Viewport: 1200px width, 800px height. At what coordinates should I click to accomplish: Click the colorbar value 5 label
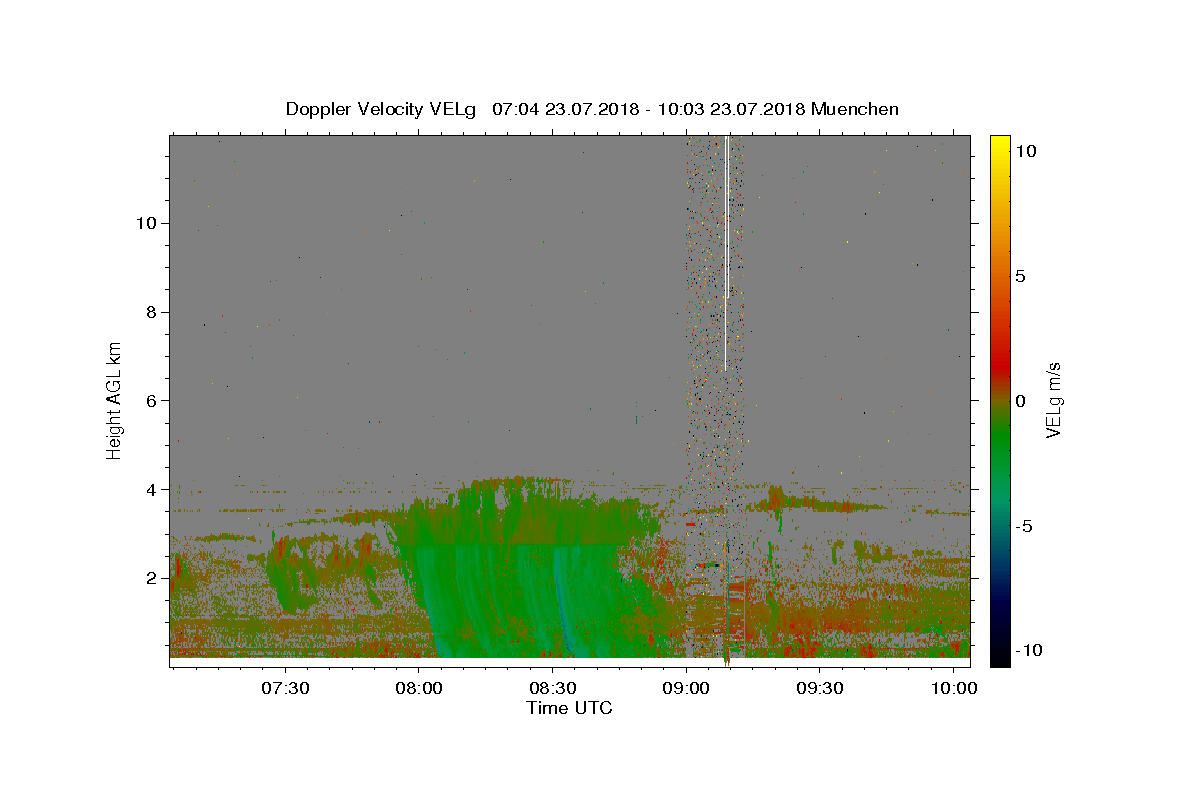pos(1020,276)
